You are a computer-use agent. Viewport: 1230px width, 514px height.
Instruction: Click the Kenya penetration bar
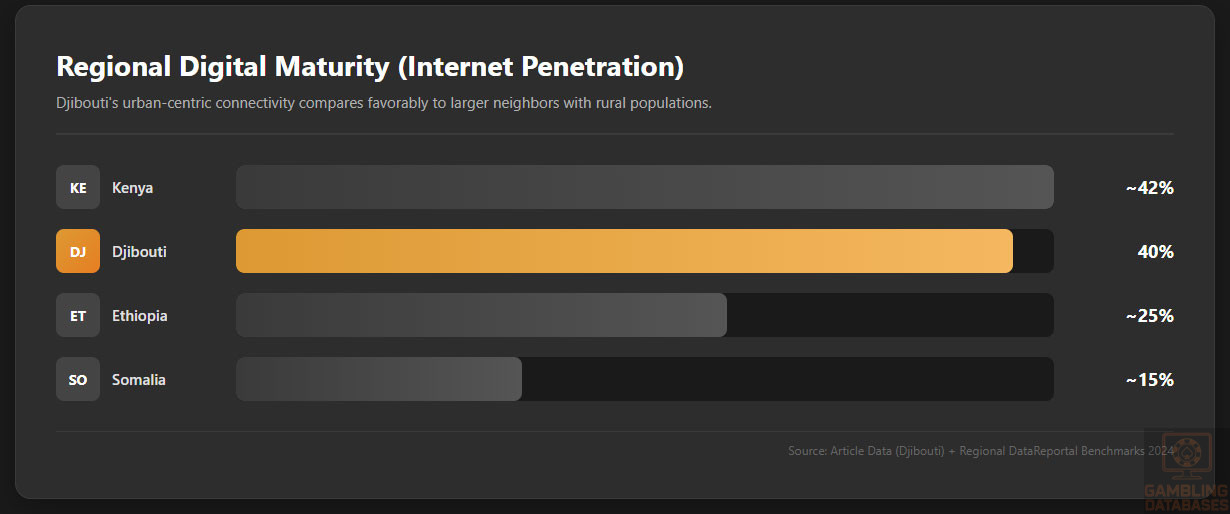(x=644, y=187)
